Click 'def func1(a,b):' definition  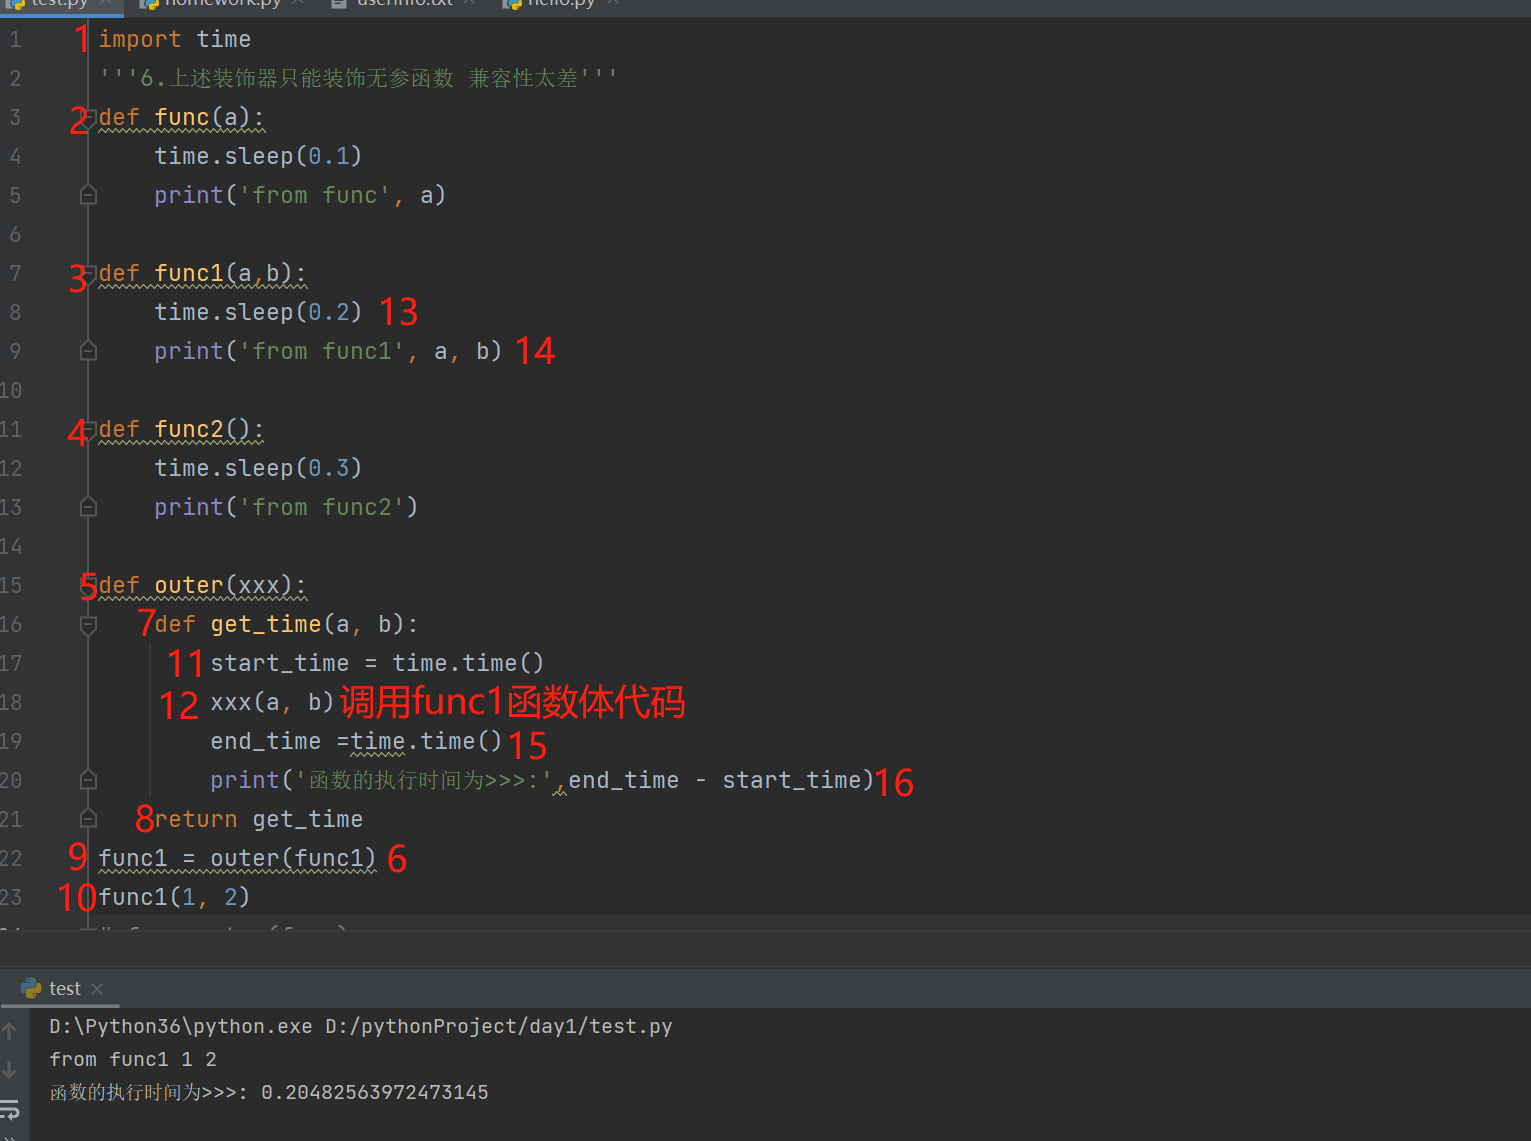pyautogui.click(x=202, y=273)
